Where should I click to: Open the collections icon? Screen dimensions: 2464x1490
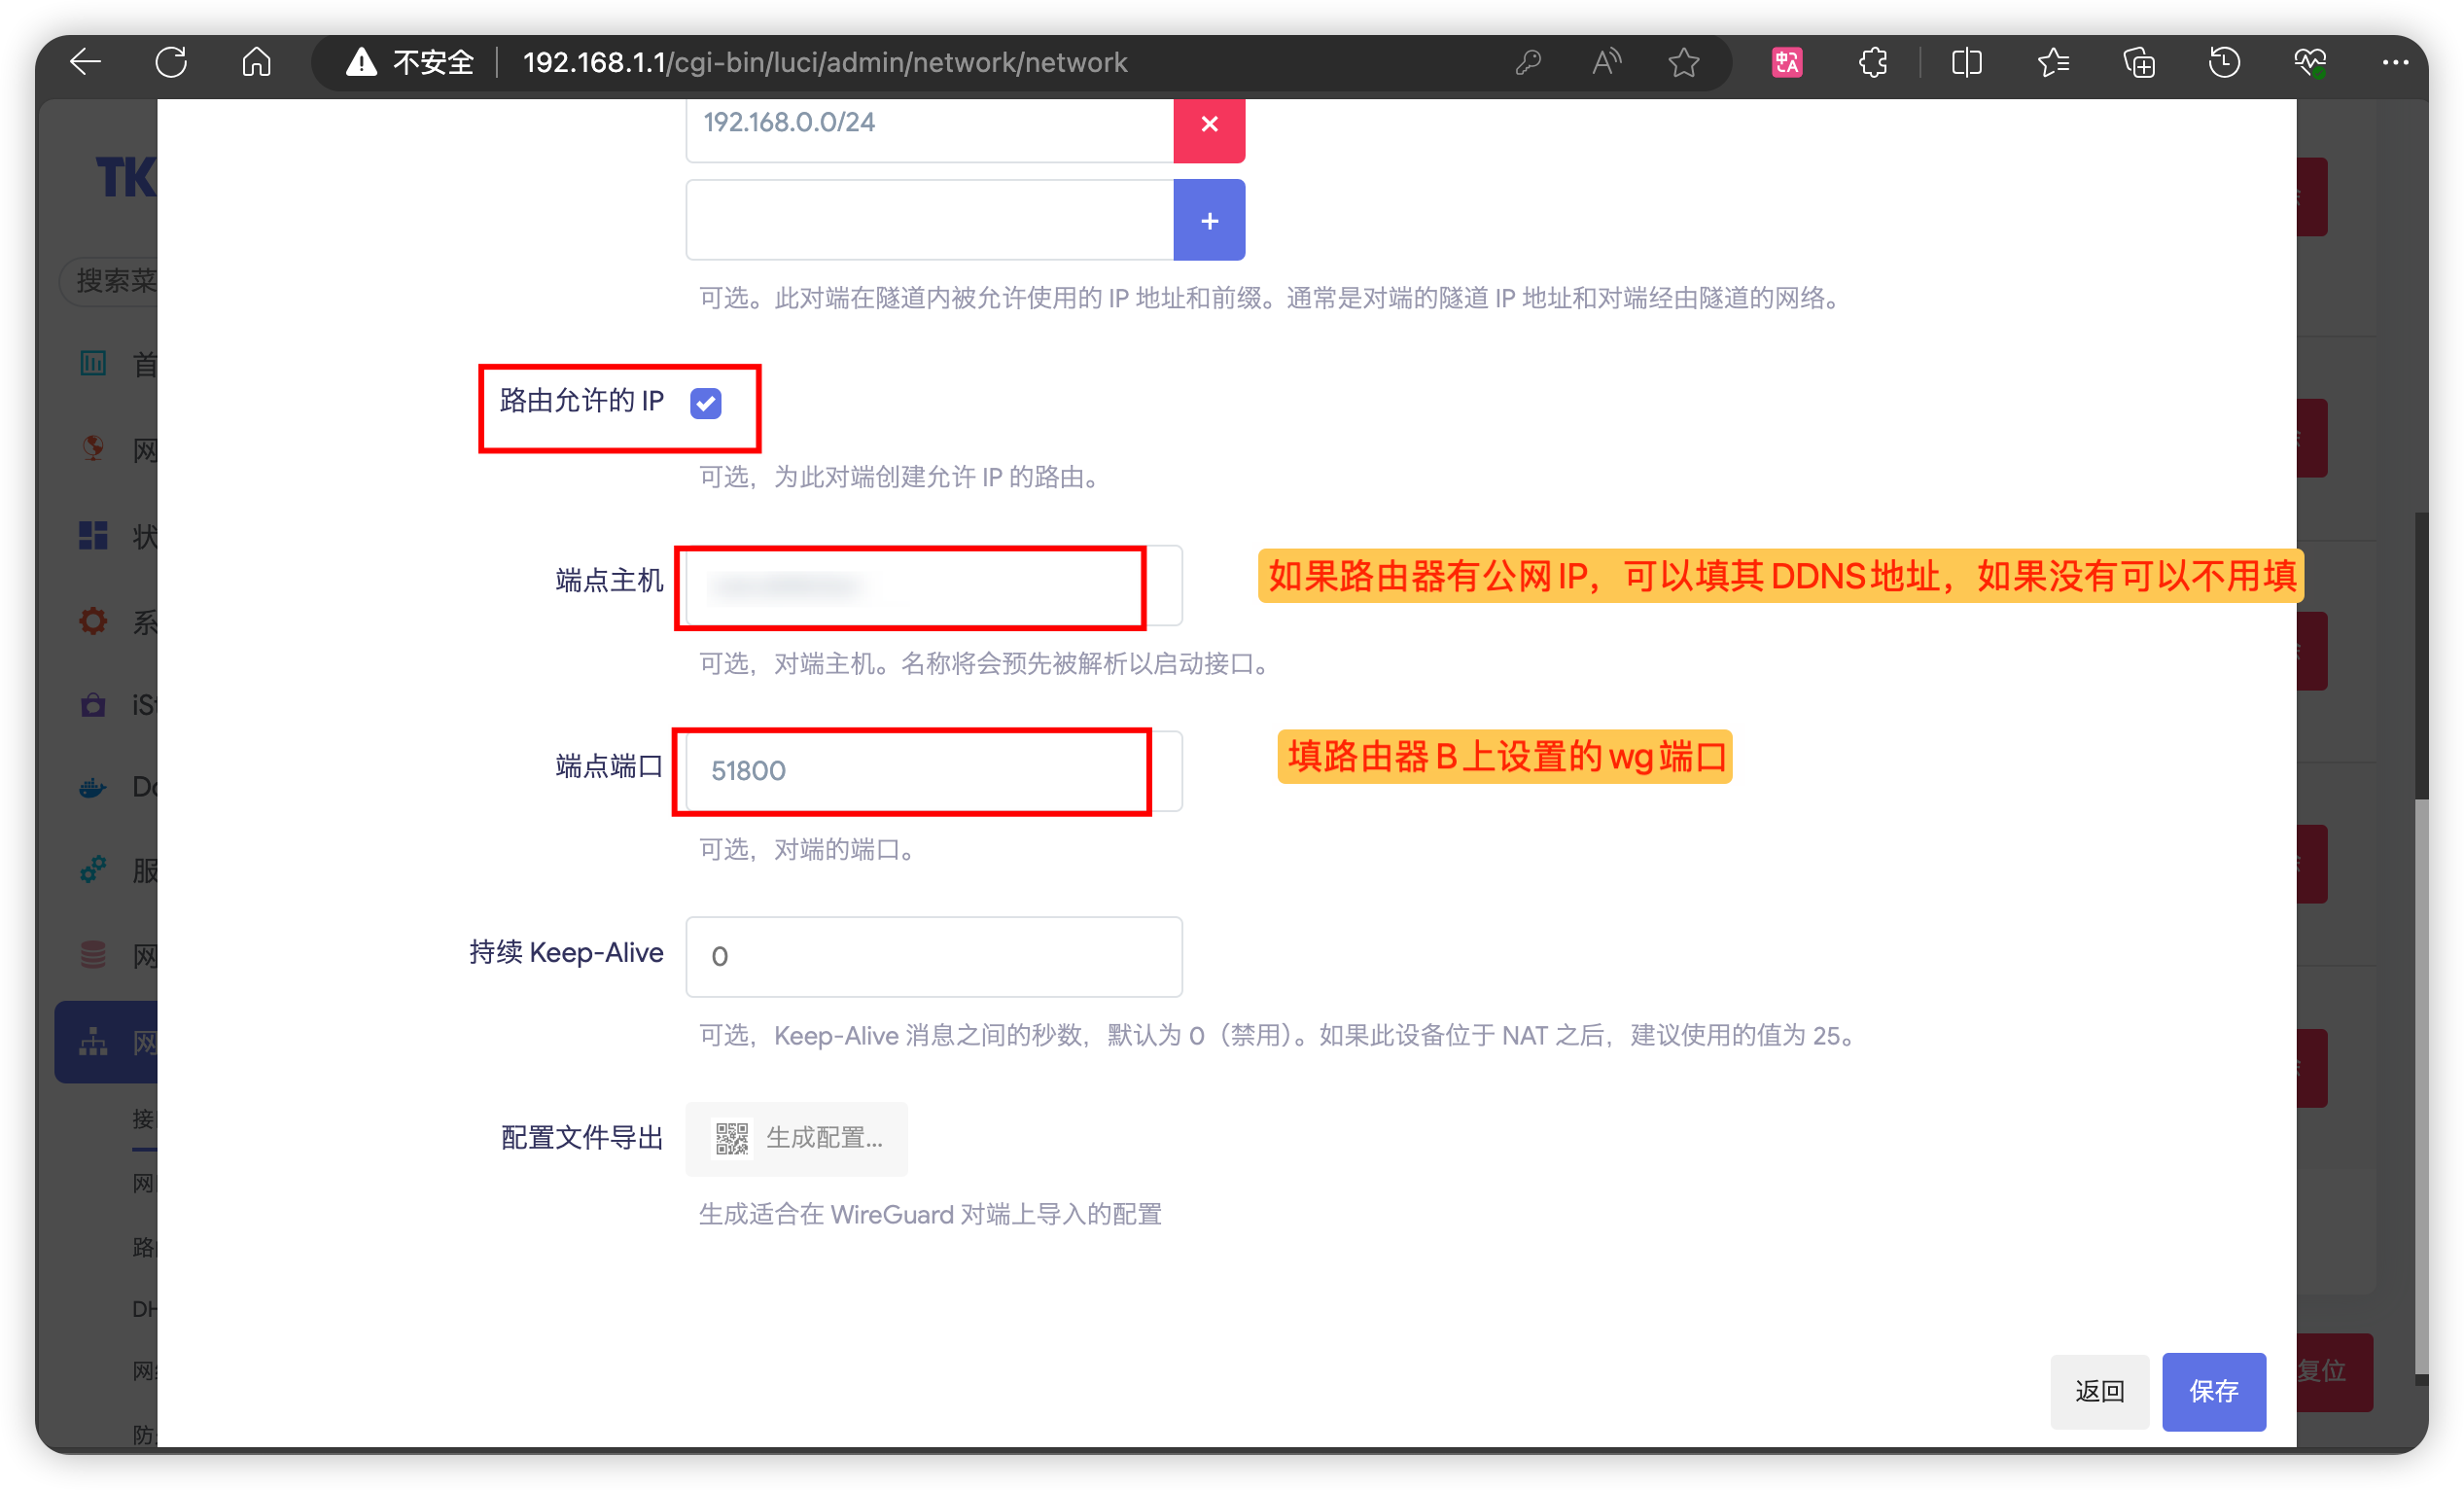[2138, 62]
